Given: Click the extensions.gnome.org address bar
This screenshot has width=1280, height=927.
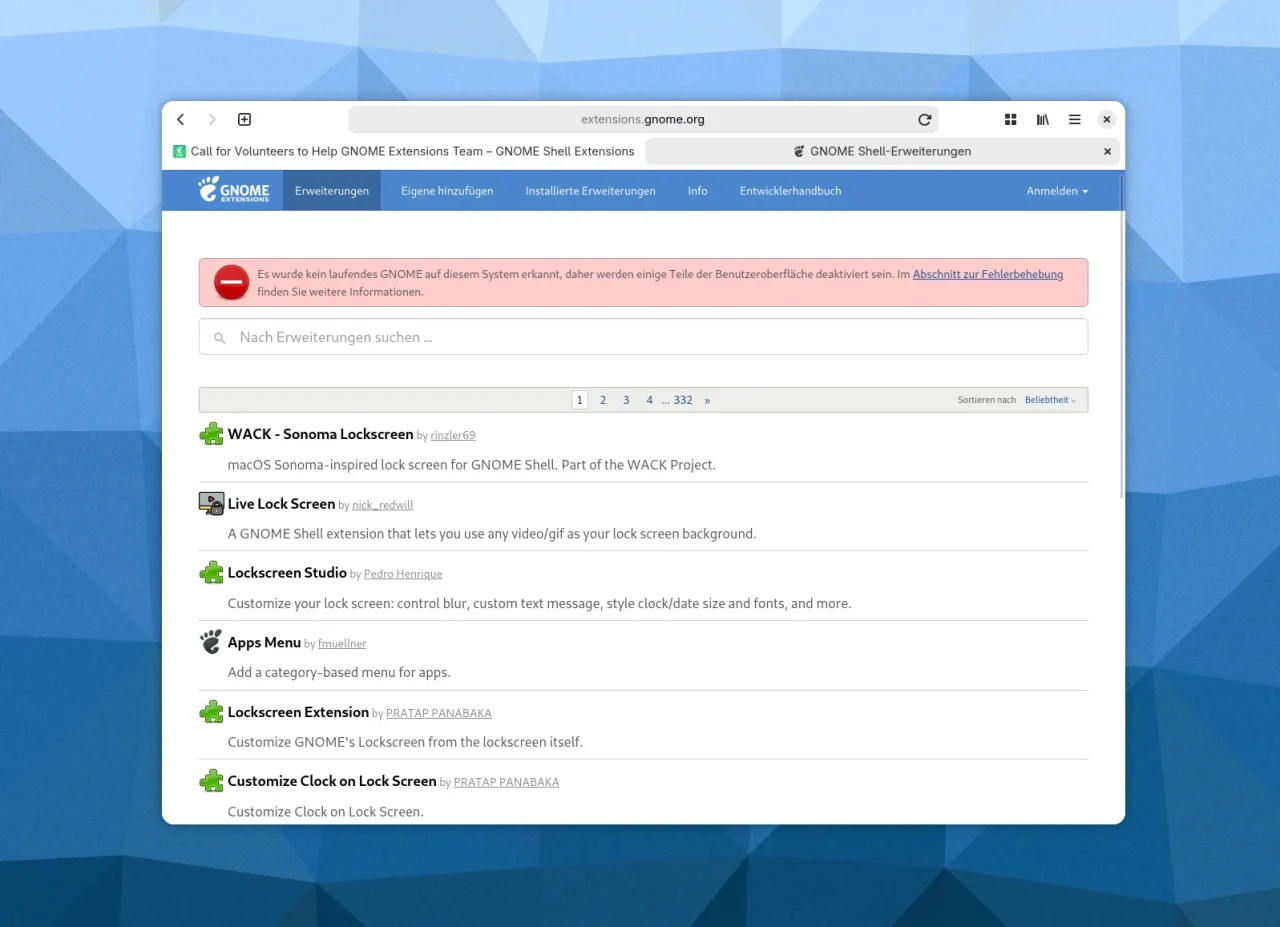Looking at the screenshot, I should coord(643,120).
